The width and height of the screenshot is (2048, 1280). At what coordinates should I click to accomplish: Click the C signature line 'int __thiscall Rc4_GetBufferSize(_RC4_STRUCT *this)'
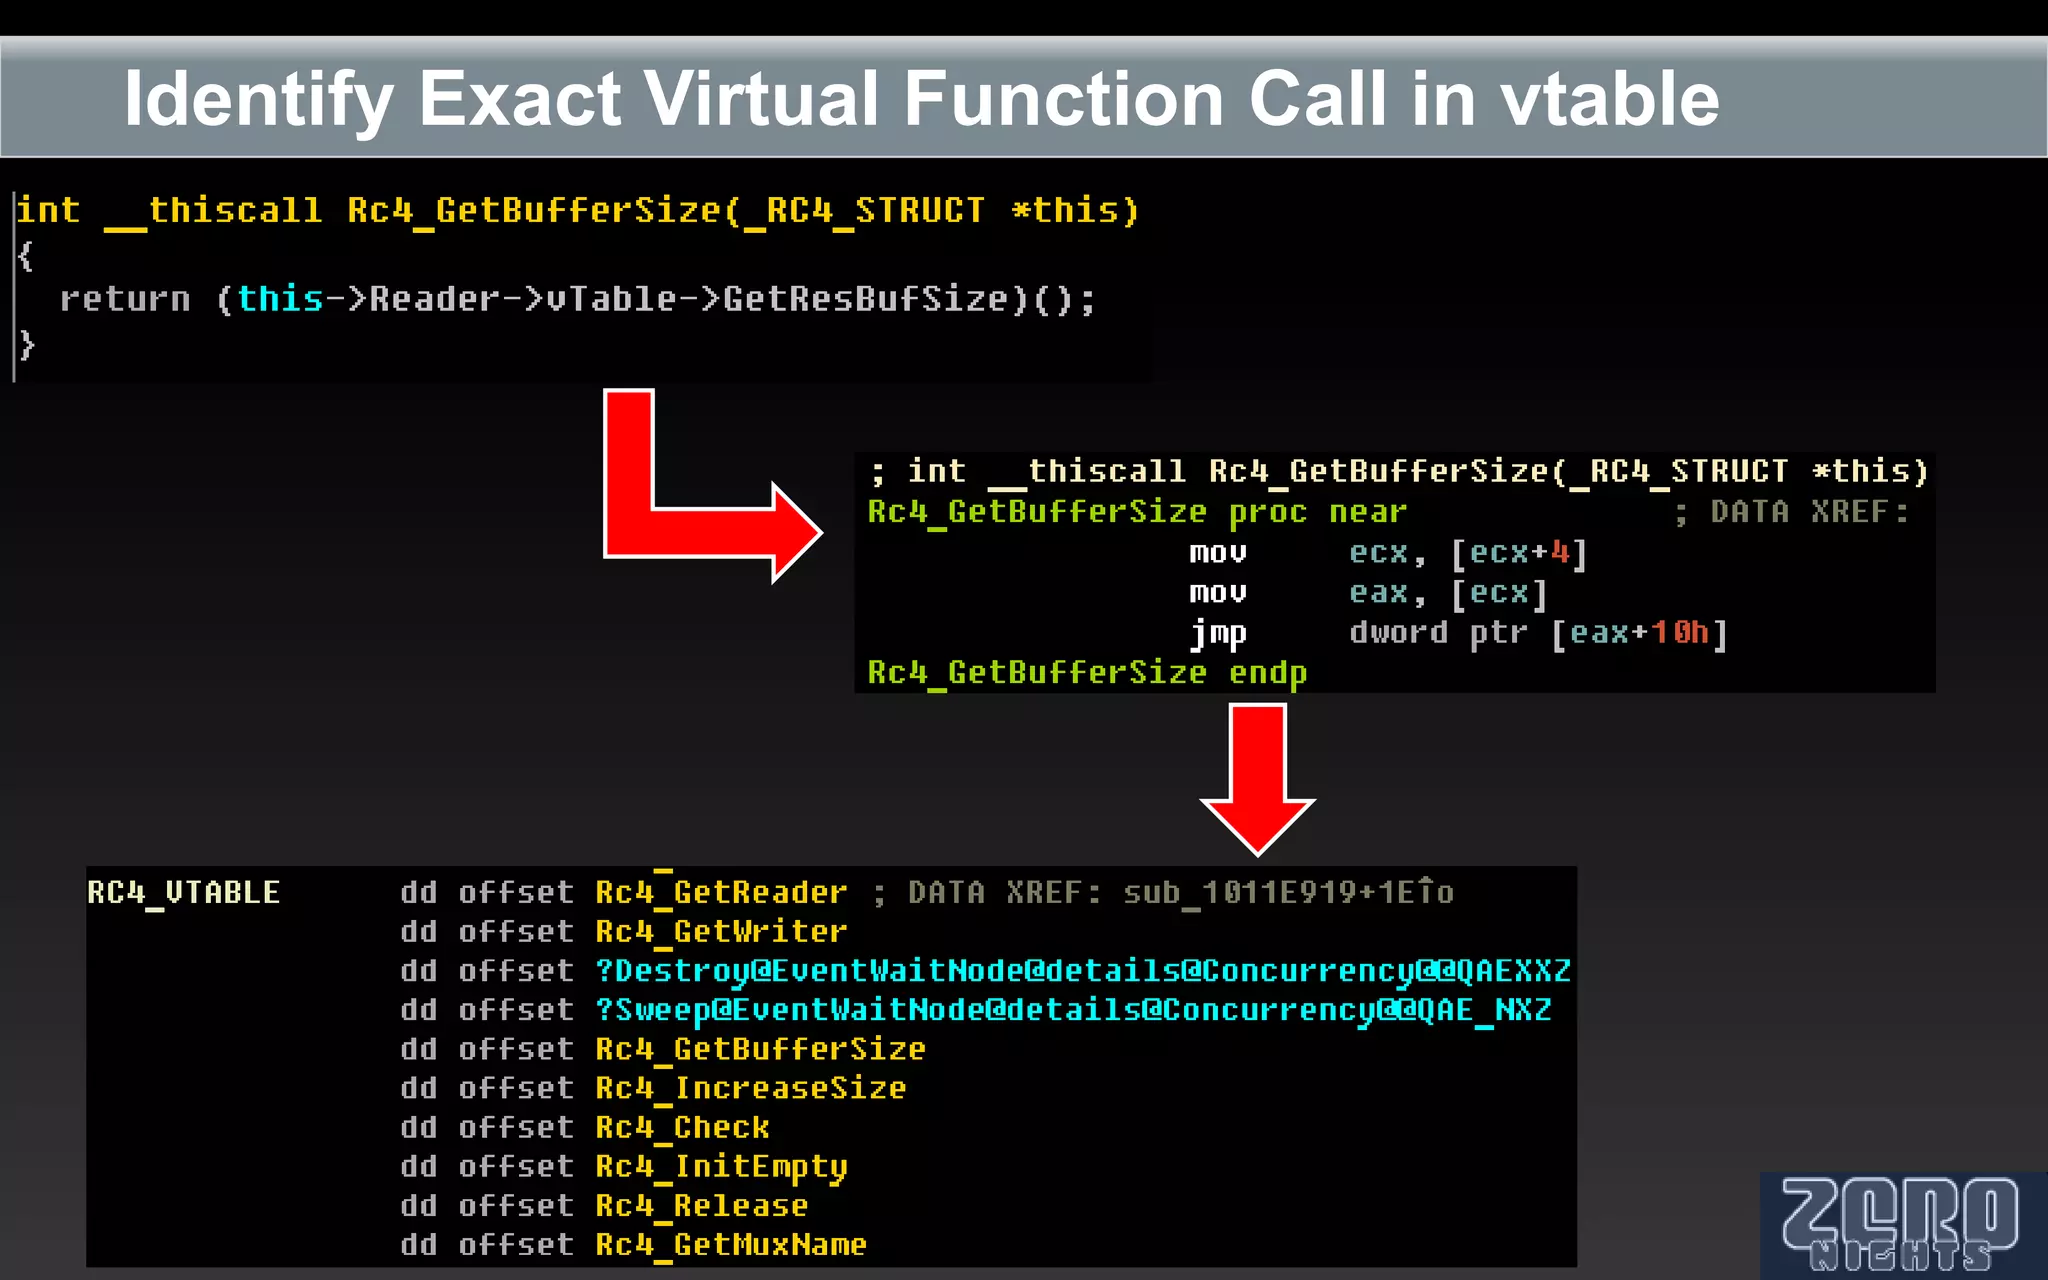pos(578,210)
